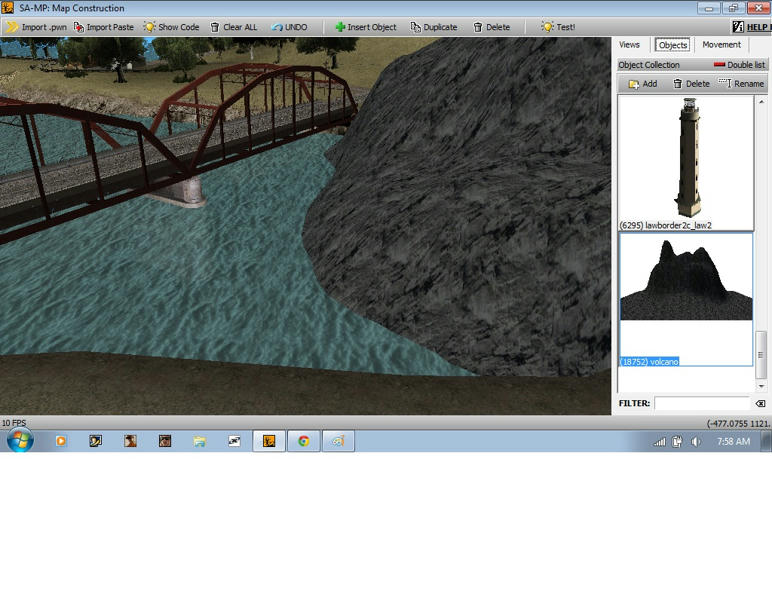Switch to the Views tab
Image resolution: width=772 pixels, height=600 pixels.
[x=629, y=45]
